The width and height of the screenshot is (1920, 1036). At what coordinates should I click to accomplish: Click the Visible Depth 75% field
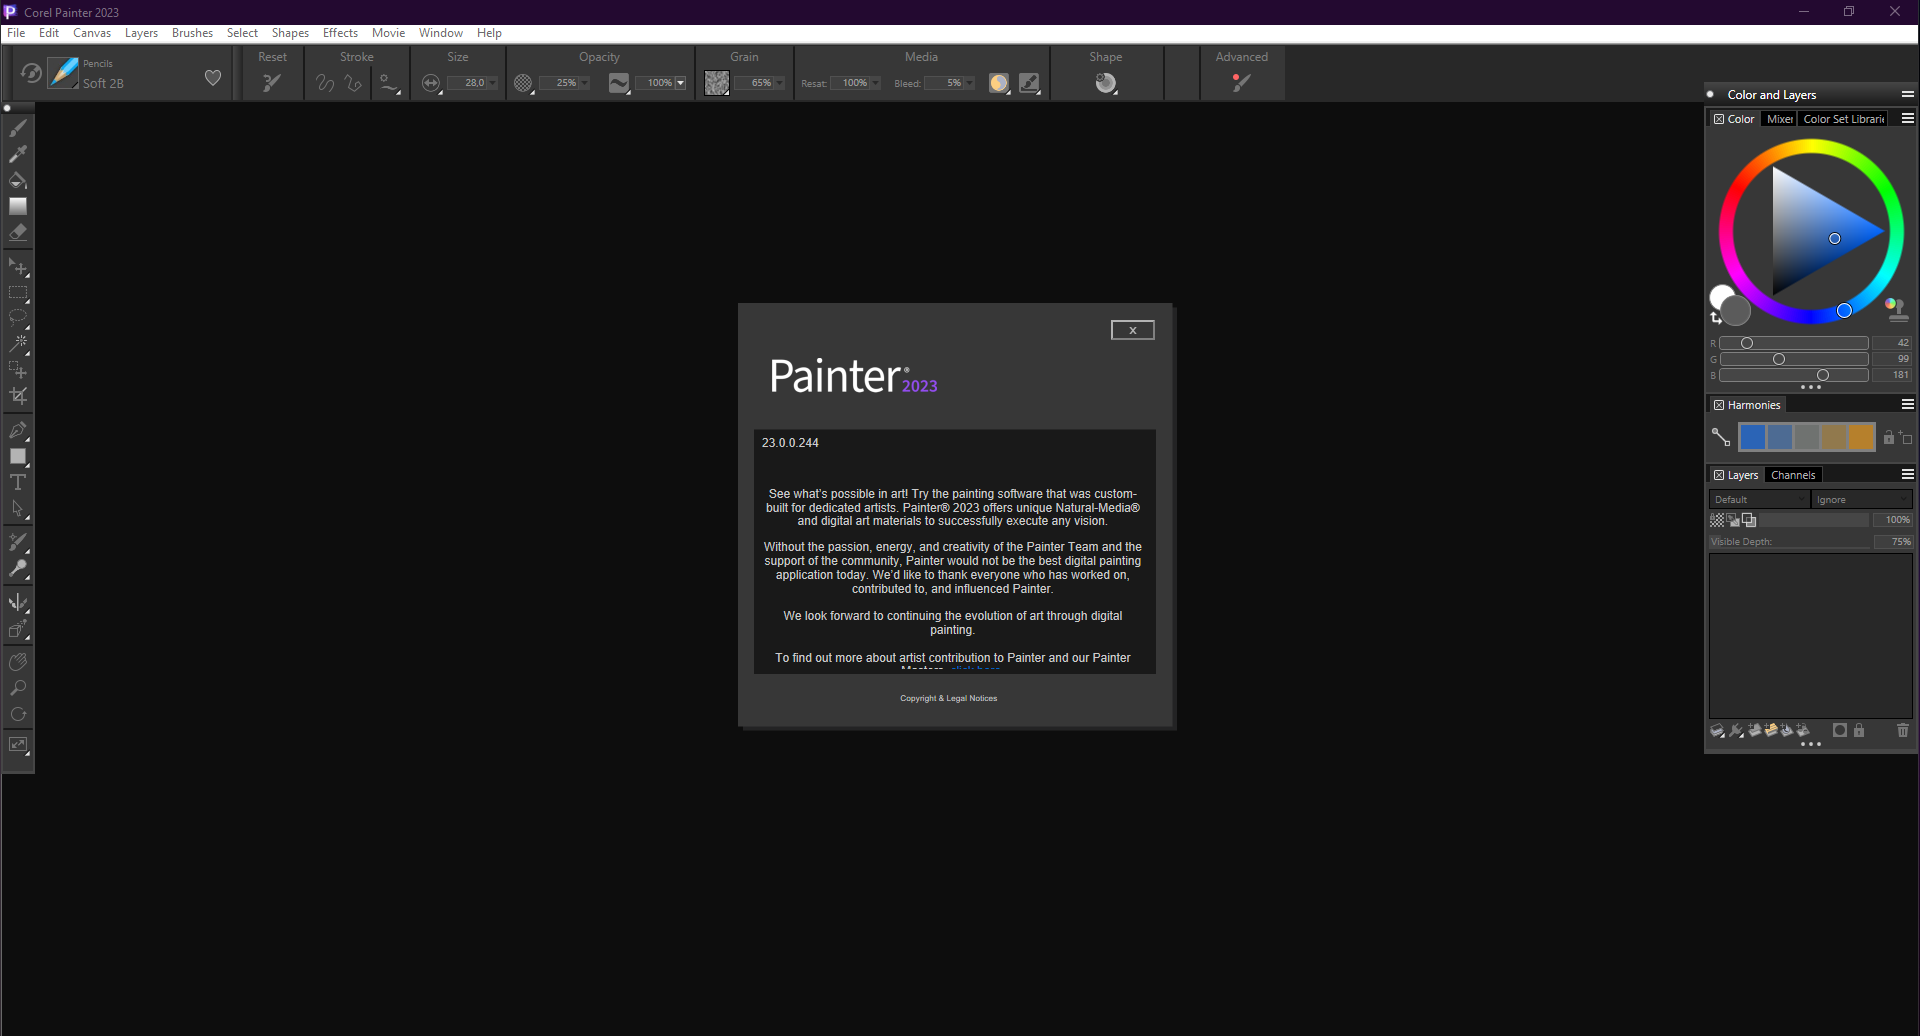[1892, 542]
